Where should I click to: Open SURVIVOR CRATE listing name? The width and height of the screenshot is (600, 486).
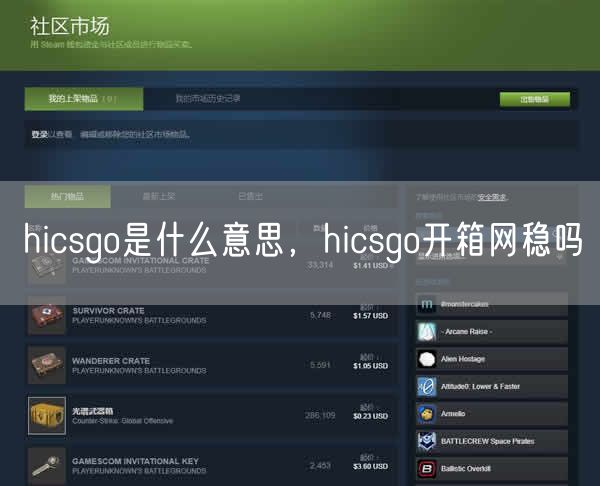point(108,311)
